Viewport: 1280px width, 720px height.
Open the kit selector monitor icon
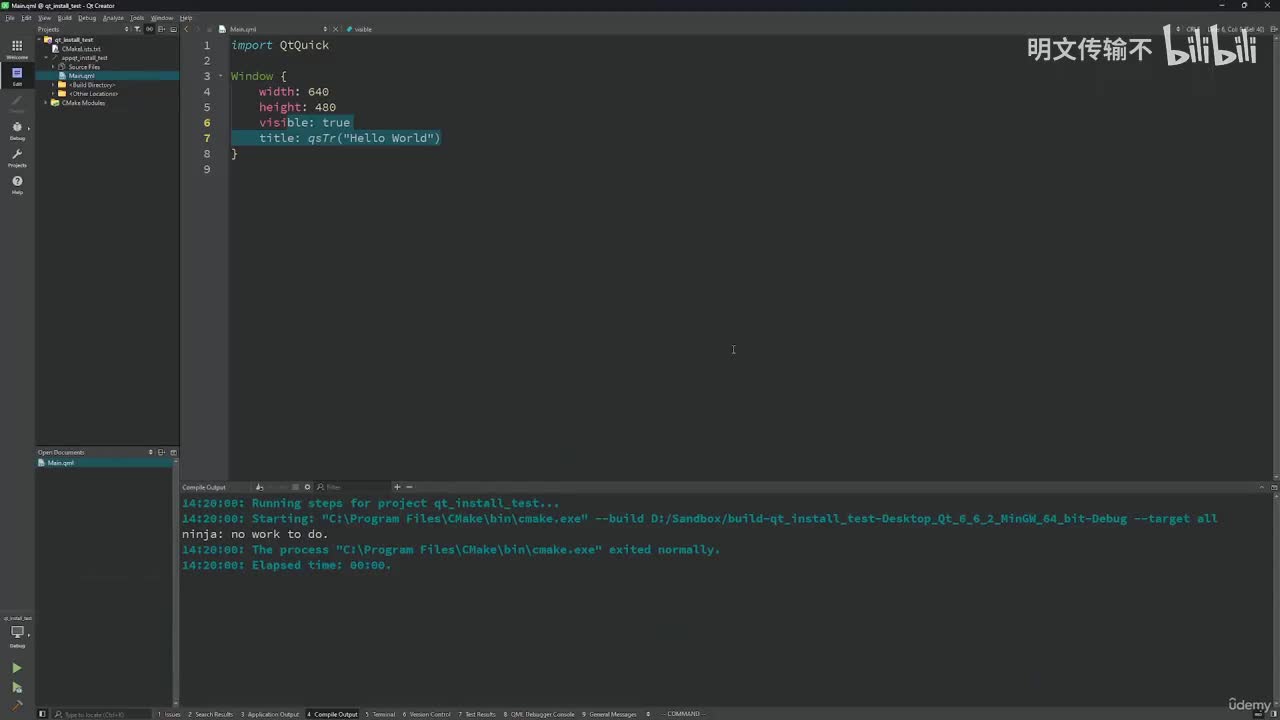coord(17,632)
